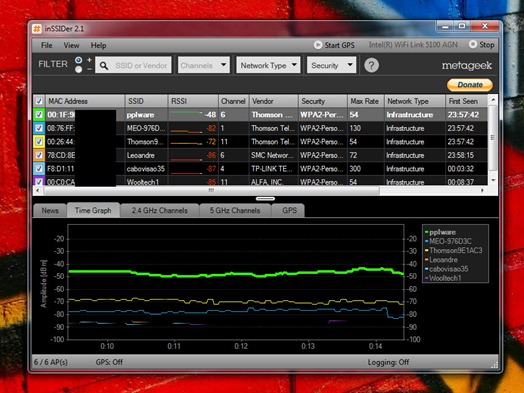The width and height of the screenshot is (524, 393).
Task: Click the Stop scanning icon
Action: (473, 44)
